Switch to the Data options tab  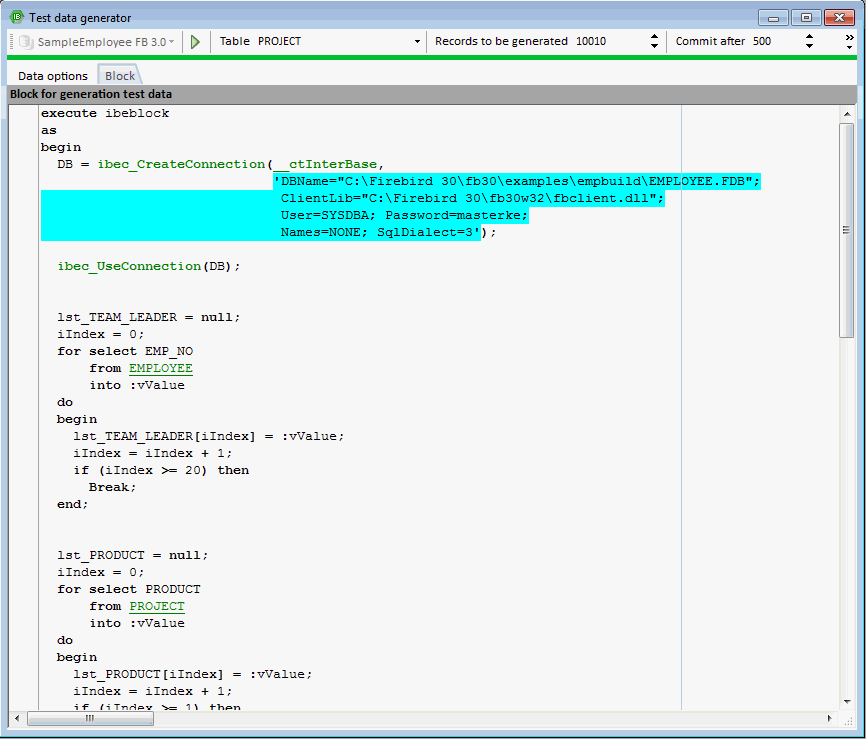pos(53,76)
